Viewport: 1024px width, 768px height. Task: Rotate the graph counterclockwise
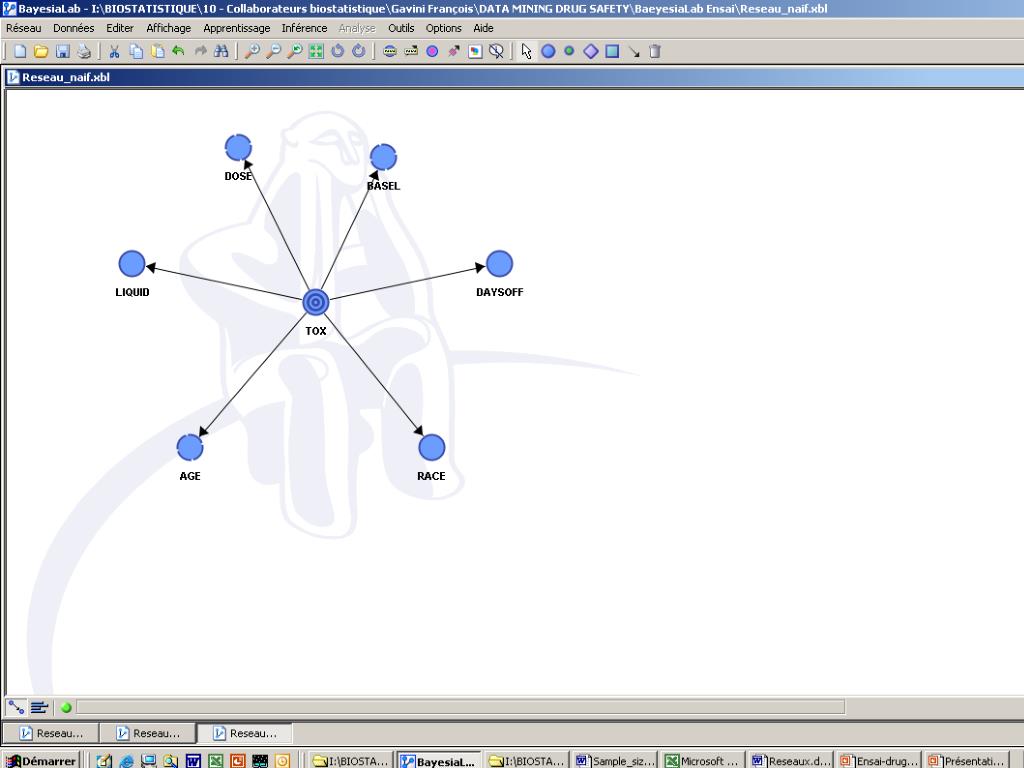point(337,51)
